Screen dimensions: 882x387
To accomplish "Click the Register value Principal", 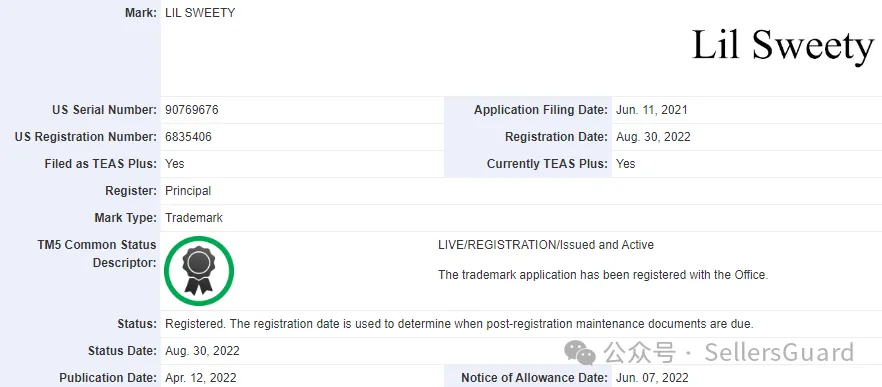I will coord(188,191).
